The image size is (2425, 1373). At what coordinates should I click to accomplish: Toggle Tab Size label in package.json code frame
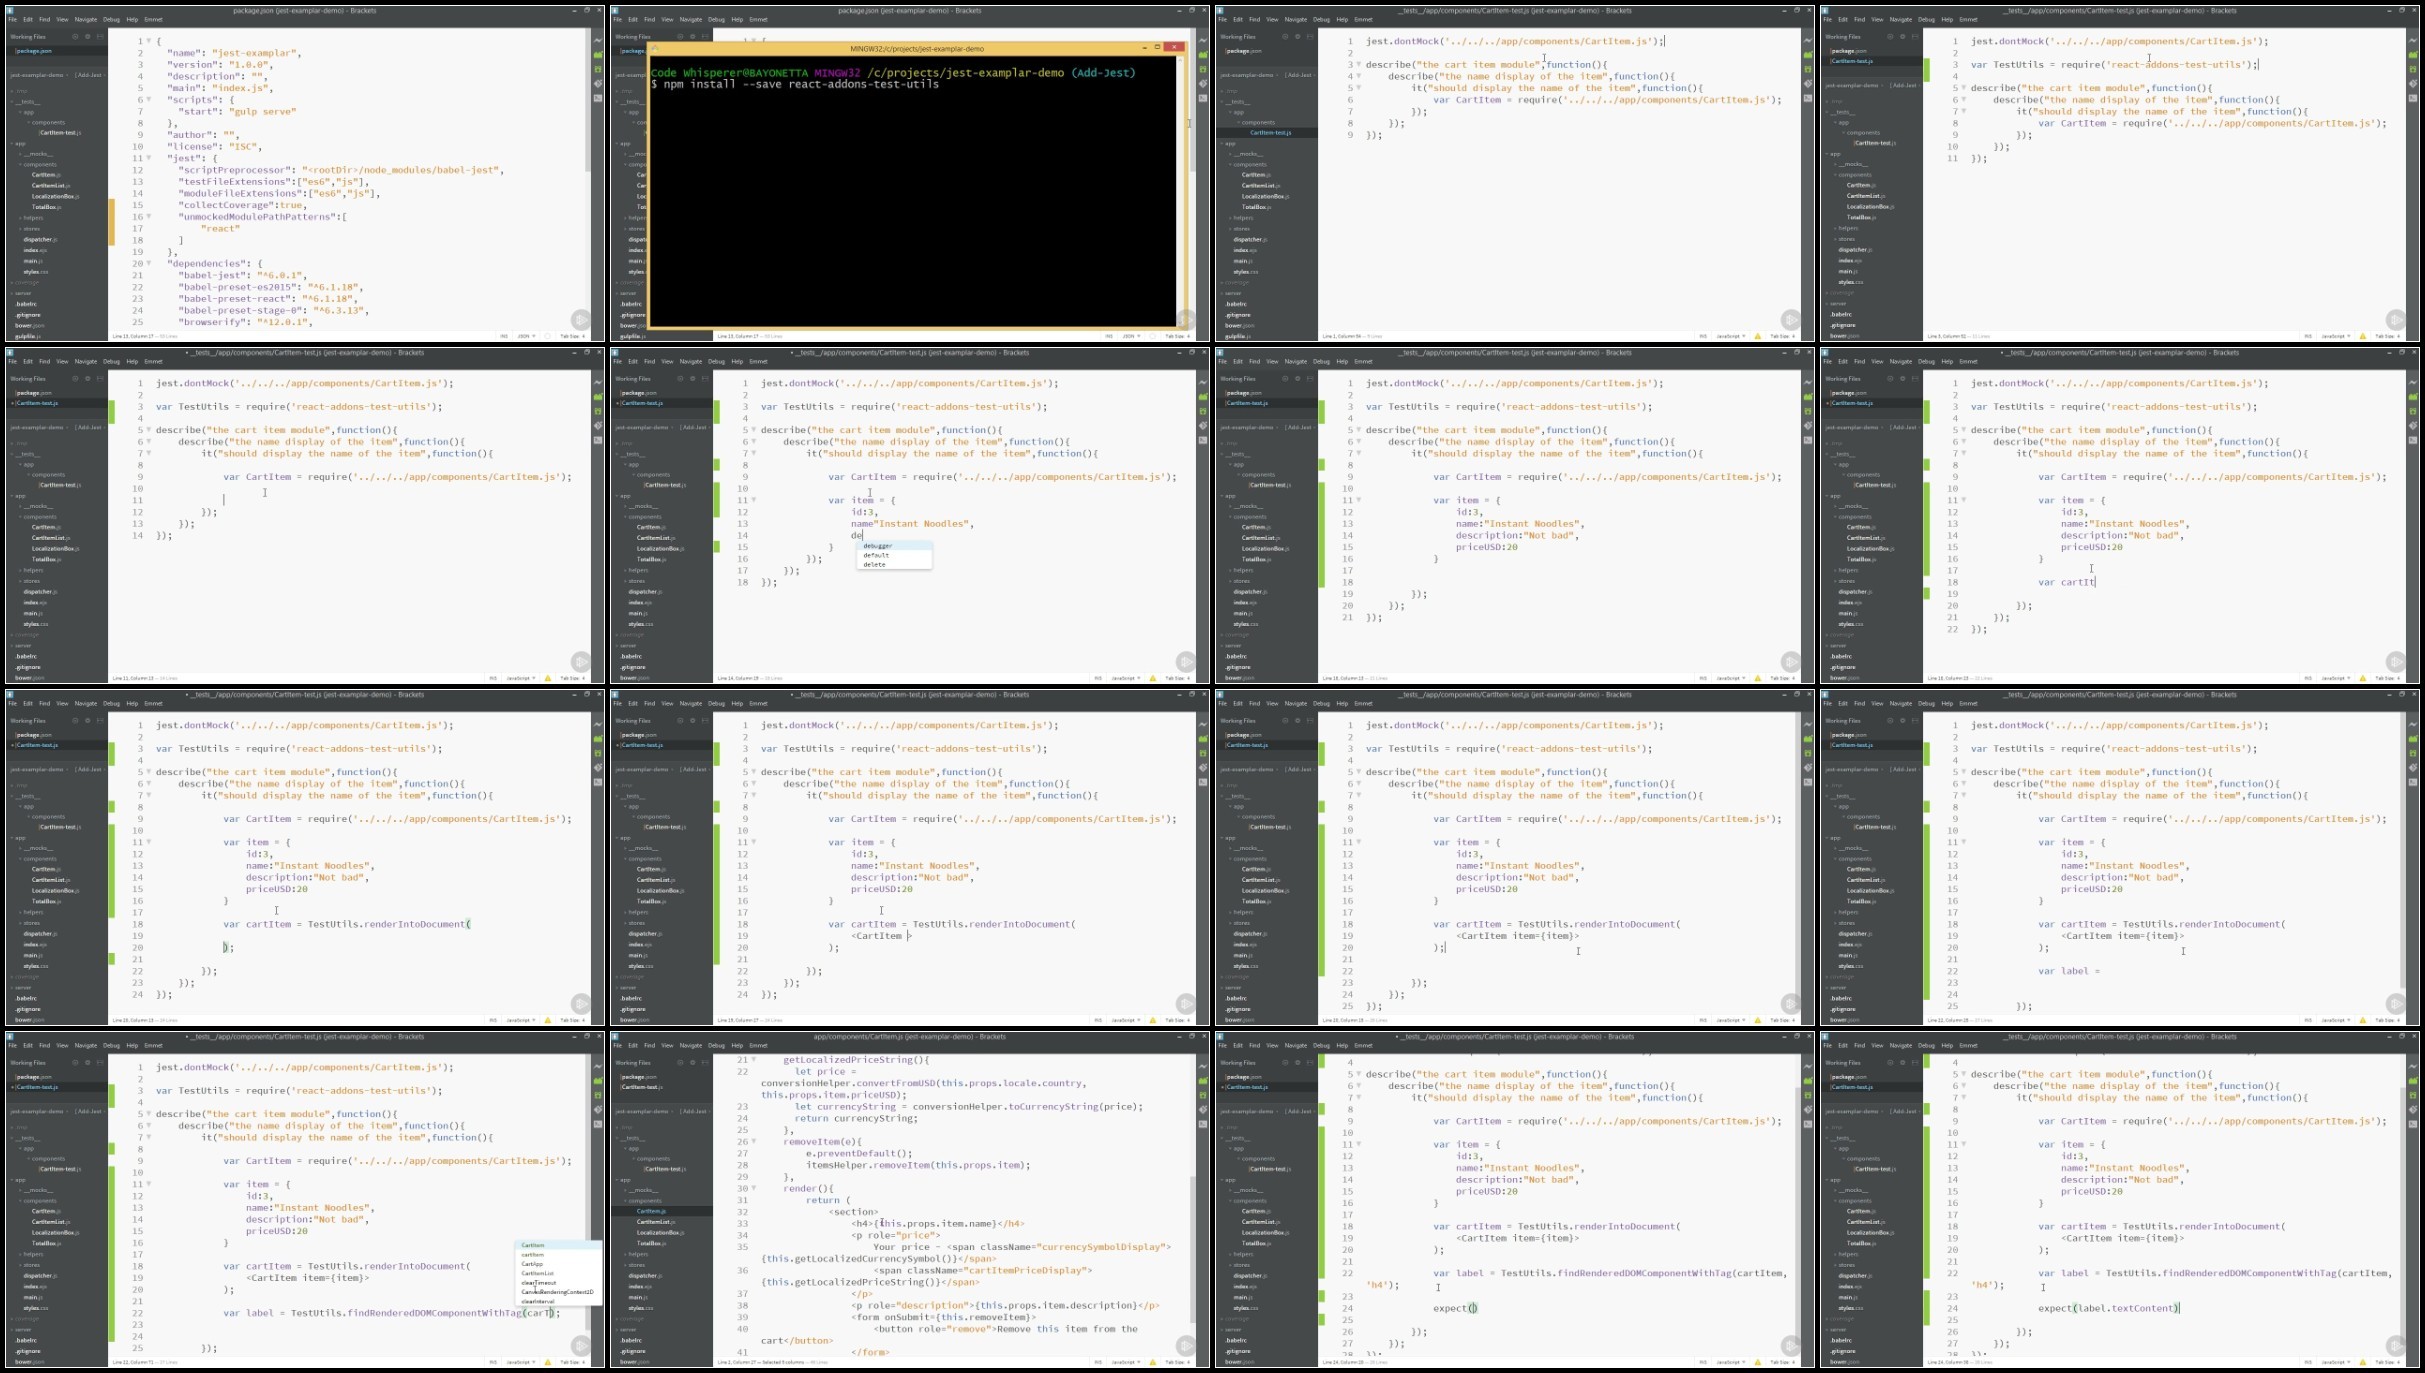tap(572, 336)
